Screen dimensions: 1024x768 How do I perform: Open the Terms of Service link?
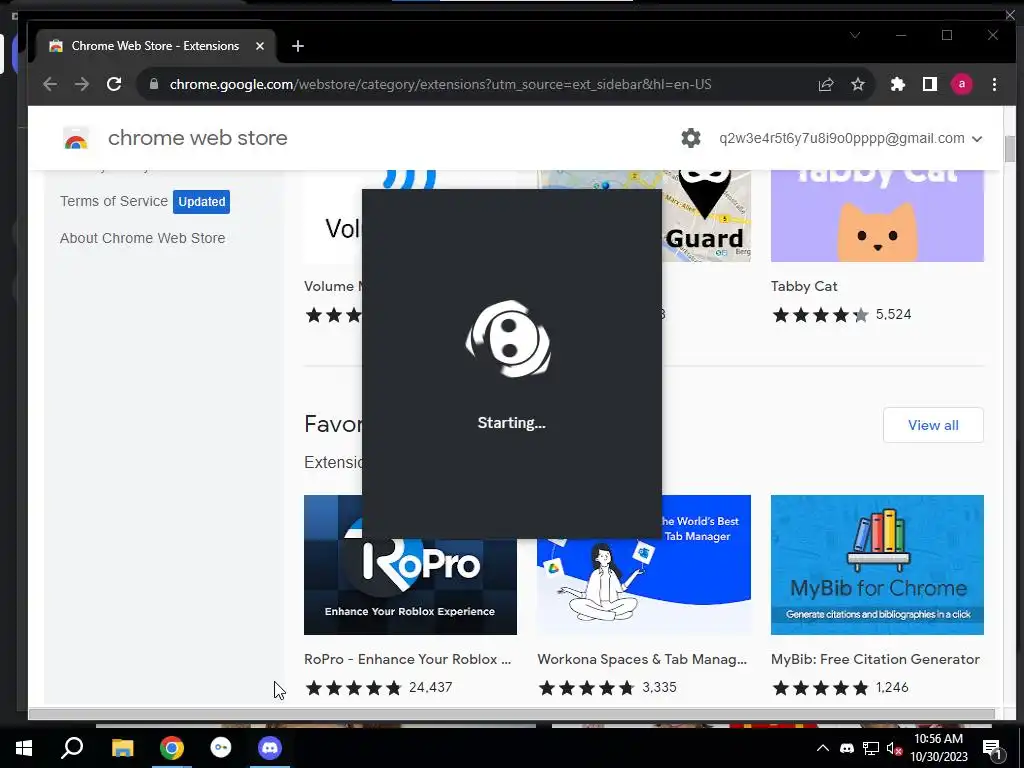114,201
